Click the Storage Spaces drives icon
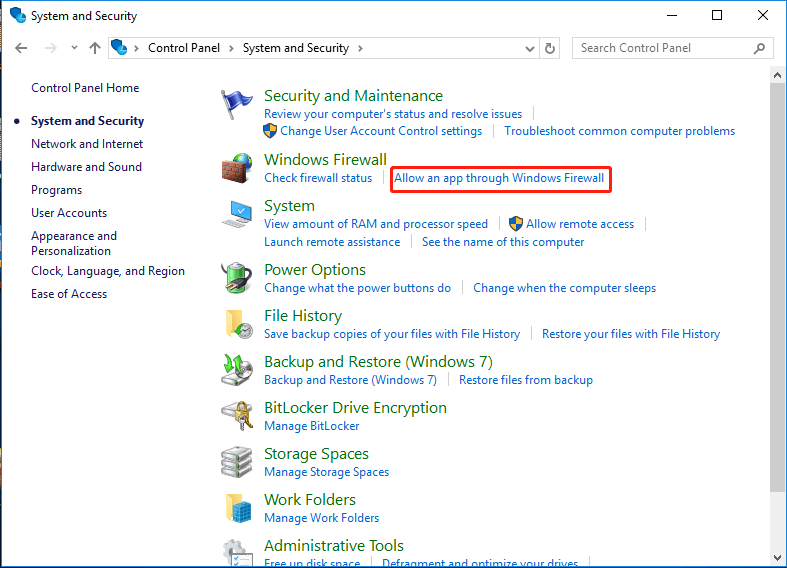 [x=237, y=462]
